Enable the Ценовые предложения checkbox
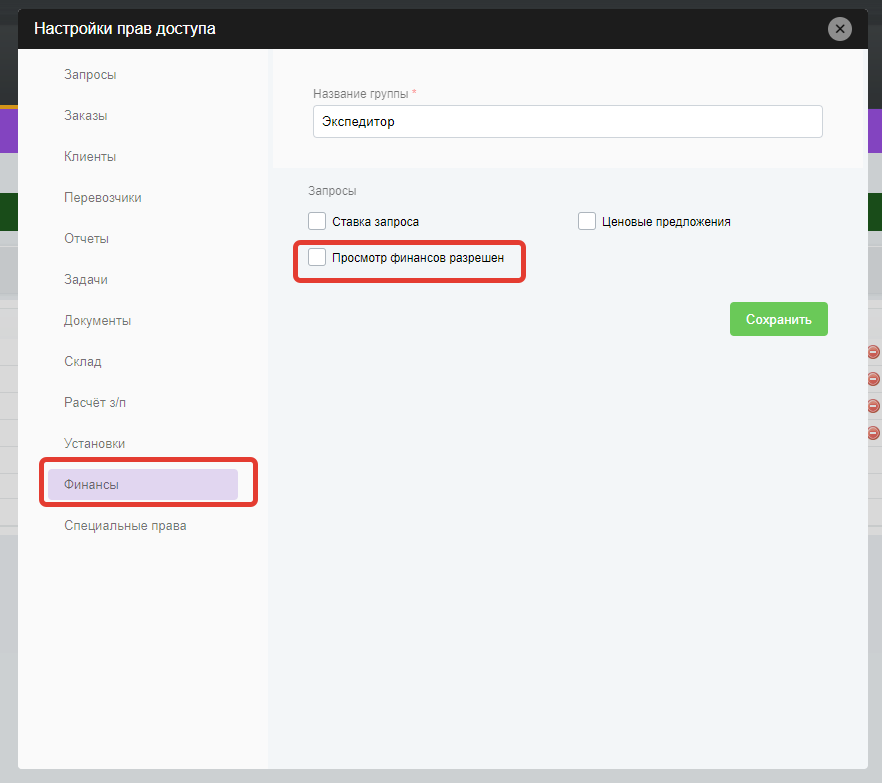Screen dimensions: 882x783 (x=587, y=221)
